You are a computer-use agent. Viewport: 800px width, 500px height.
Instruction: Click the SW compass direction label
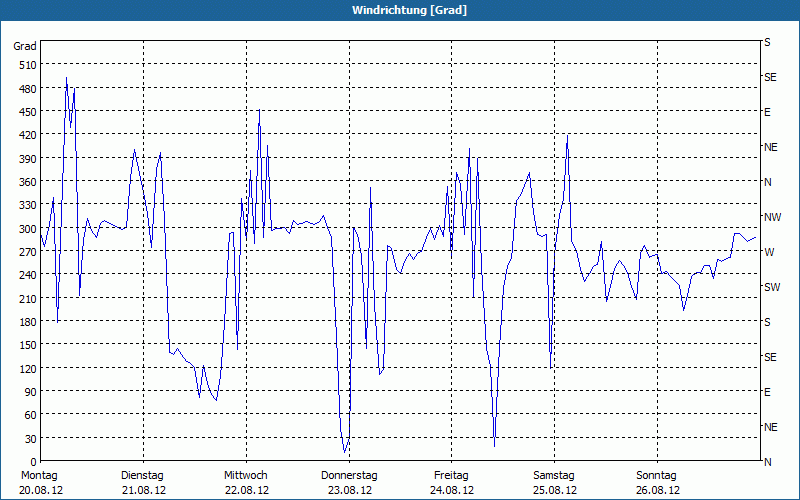tap(772, 287)
